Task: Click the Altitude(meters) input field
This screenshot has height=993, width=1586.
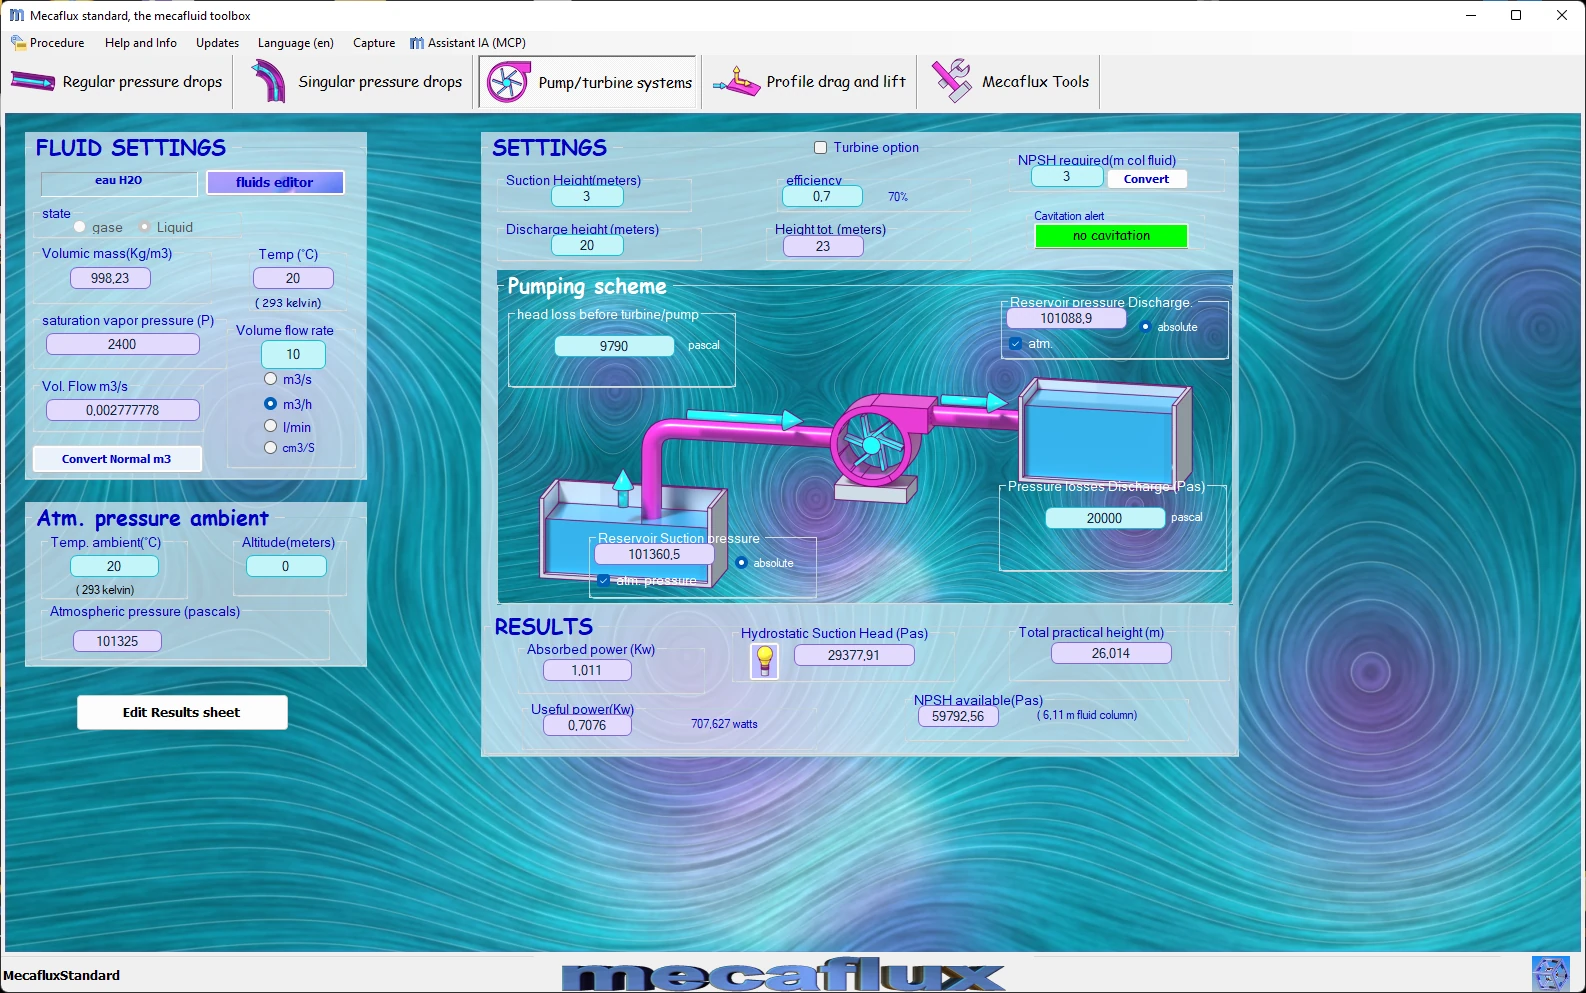Action: click(x=286, y=566)
